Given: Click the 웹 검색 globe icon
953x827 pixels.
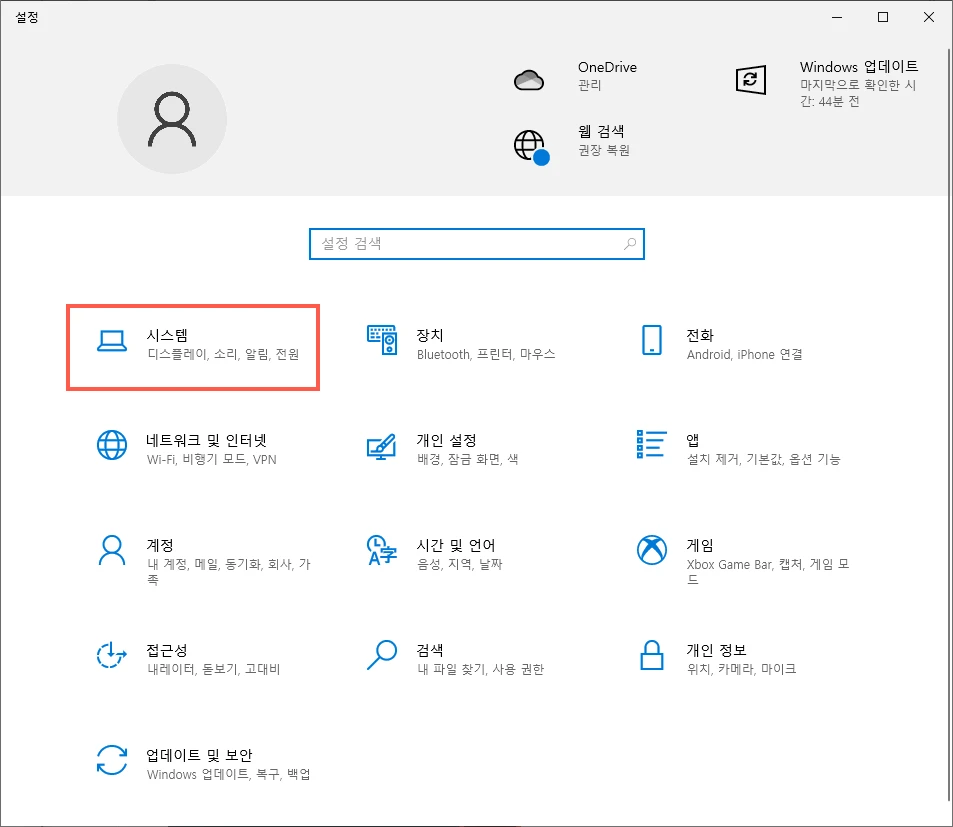Looking at the screenshot, I should (x=531, y=146).
